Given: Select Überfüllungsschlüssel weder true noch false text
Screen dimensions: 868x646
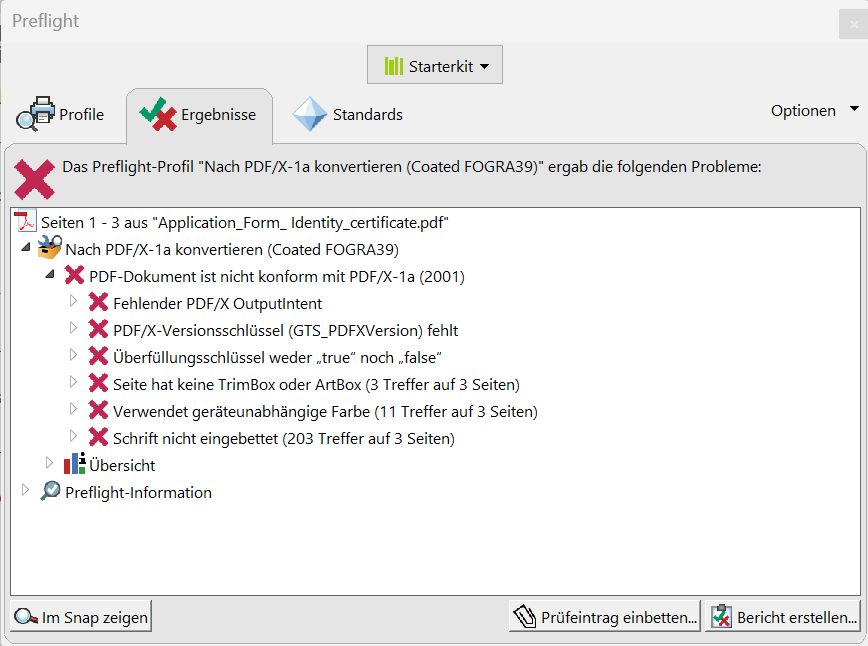Looking at the screenshot, I should coord(277,358).
